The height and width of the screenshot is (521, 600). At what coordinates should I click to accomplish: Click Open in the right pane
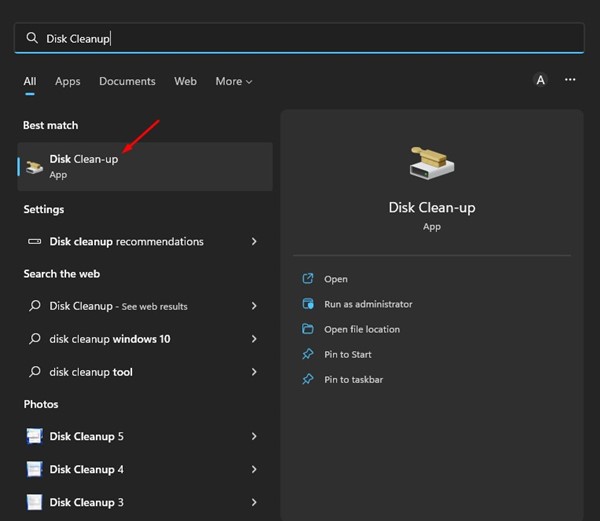point(336,279)
